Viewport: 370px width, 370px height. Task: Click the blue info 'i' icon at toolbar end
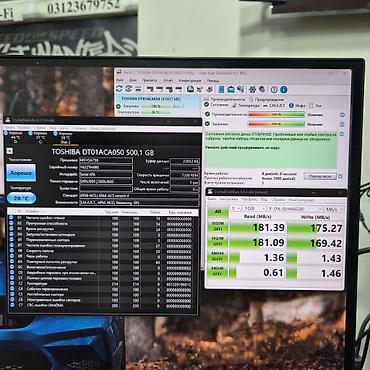coord(283,89)
